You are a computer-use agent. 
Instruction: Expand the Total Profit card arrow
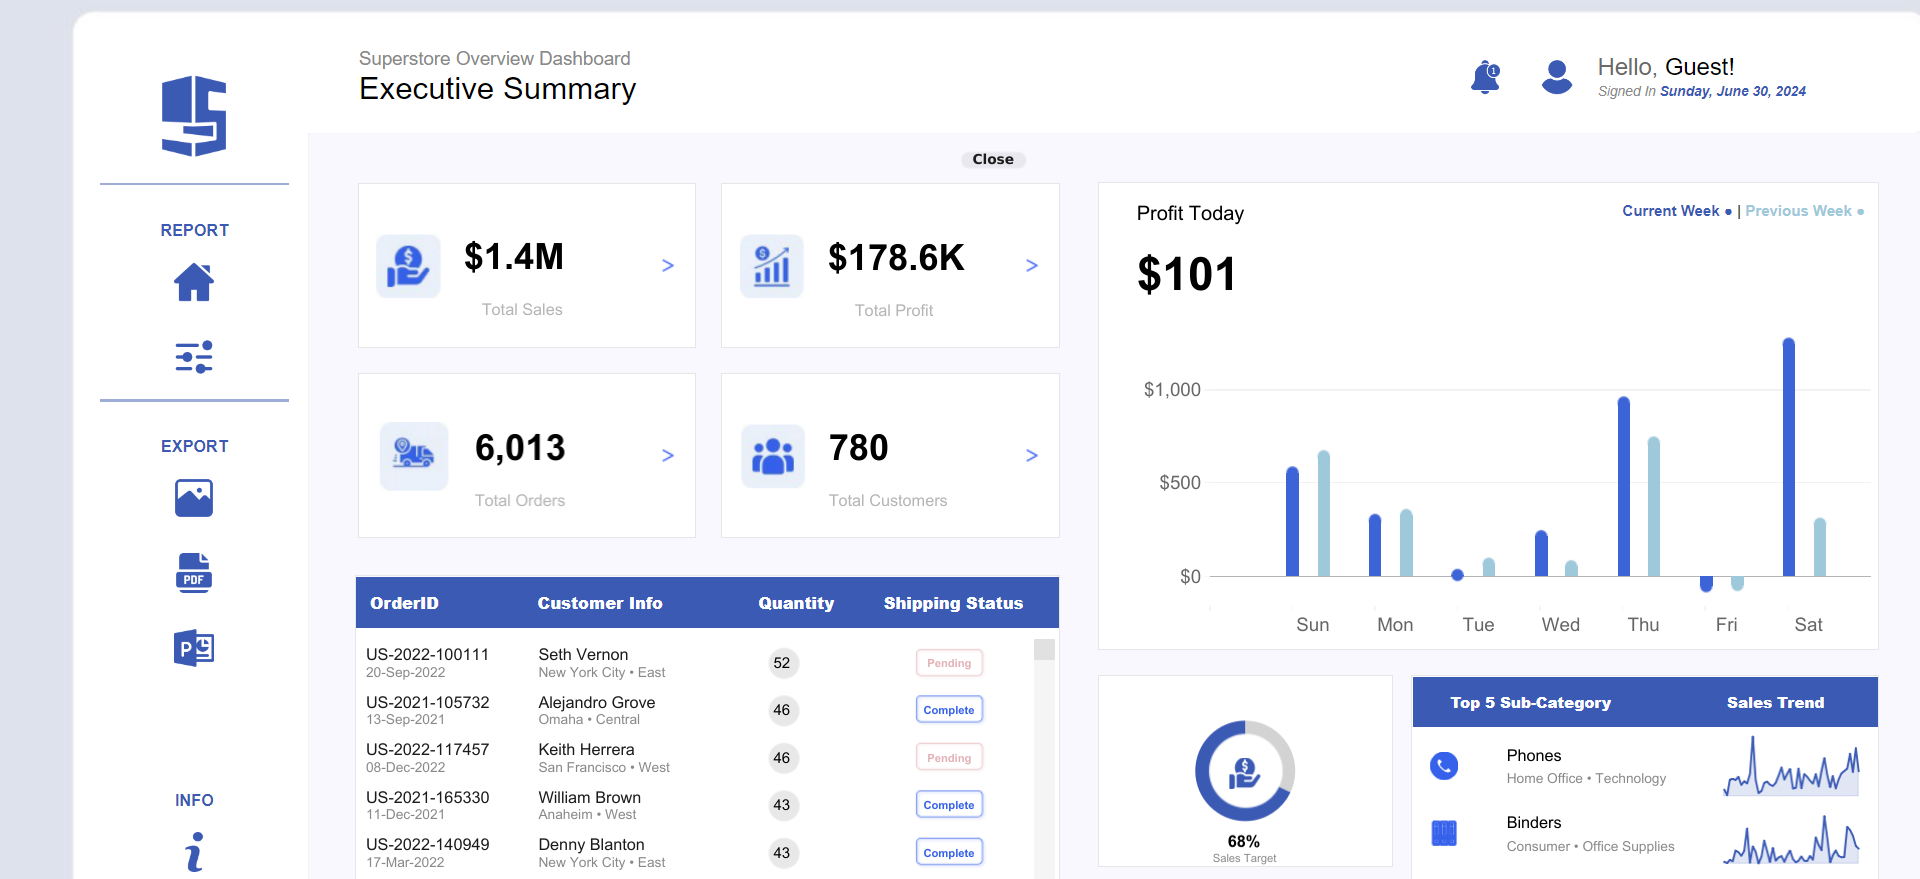click(1032, 265)
